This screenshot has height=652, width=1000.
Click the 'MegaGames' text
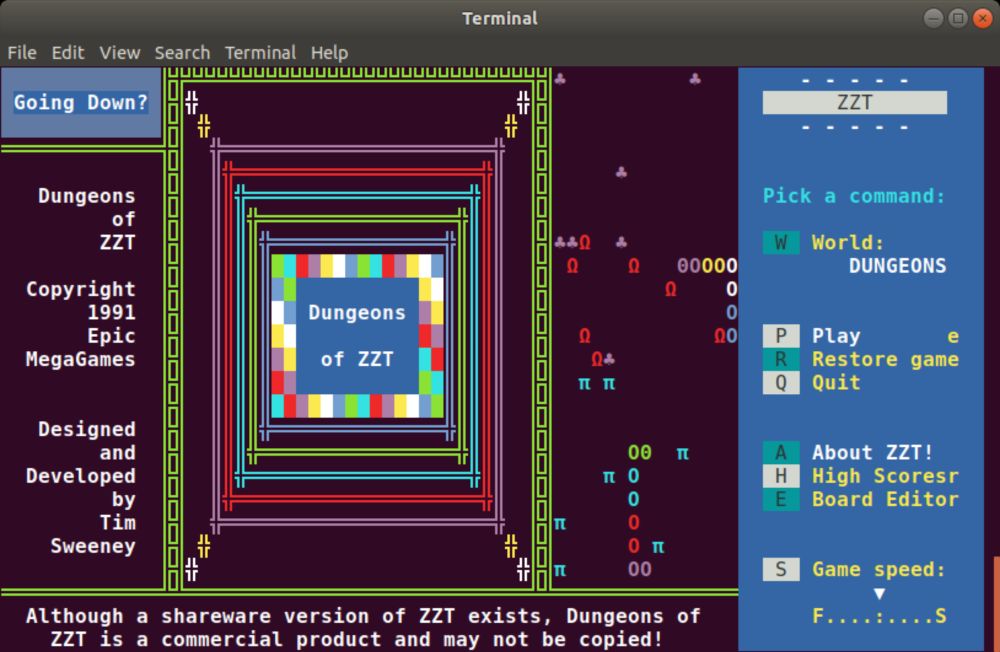pyautogui.click(x=80, y=359)
